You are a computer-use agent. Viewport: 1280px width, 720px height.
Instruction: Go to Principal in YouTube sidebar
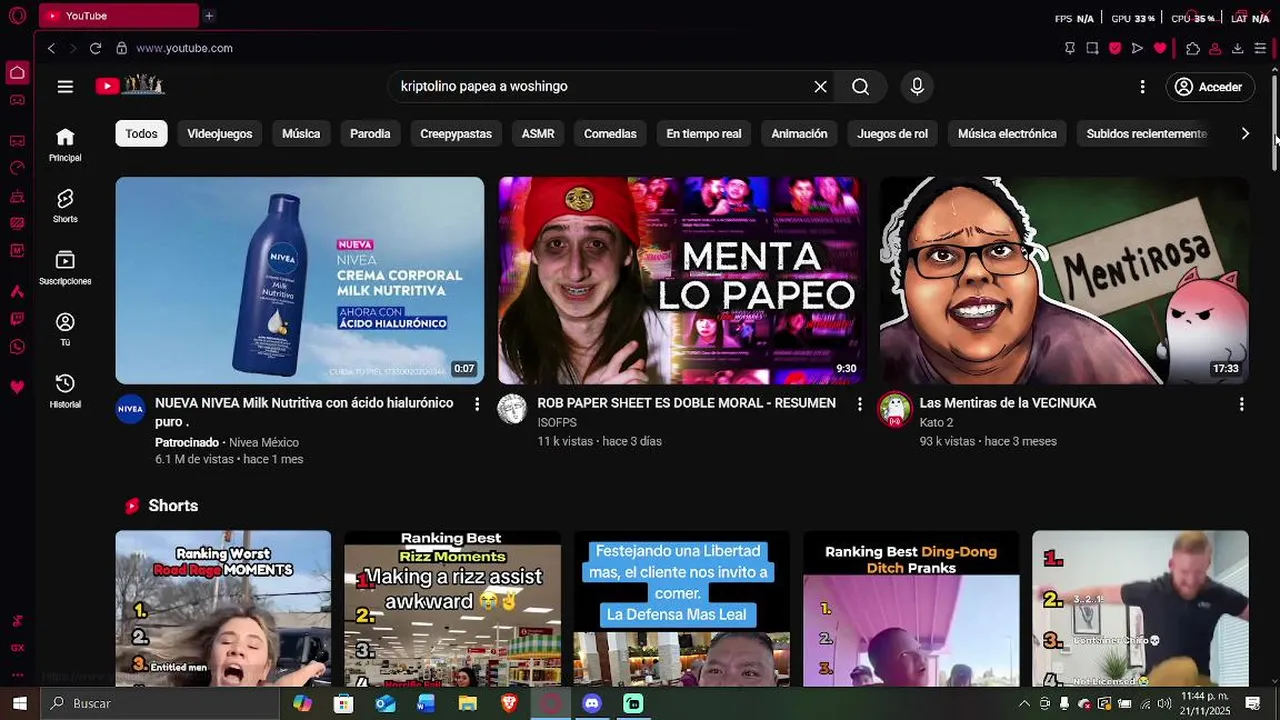pos(65,144)
